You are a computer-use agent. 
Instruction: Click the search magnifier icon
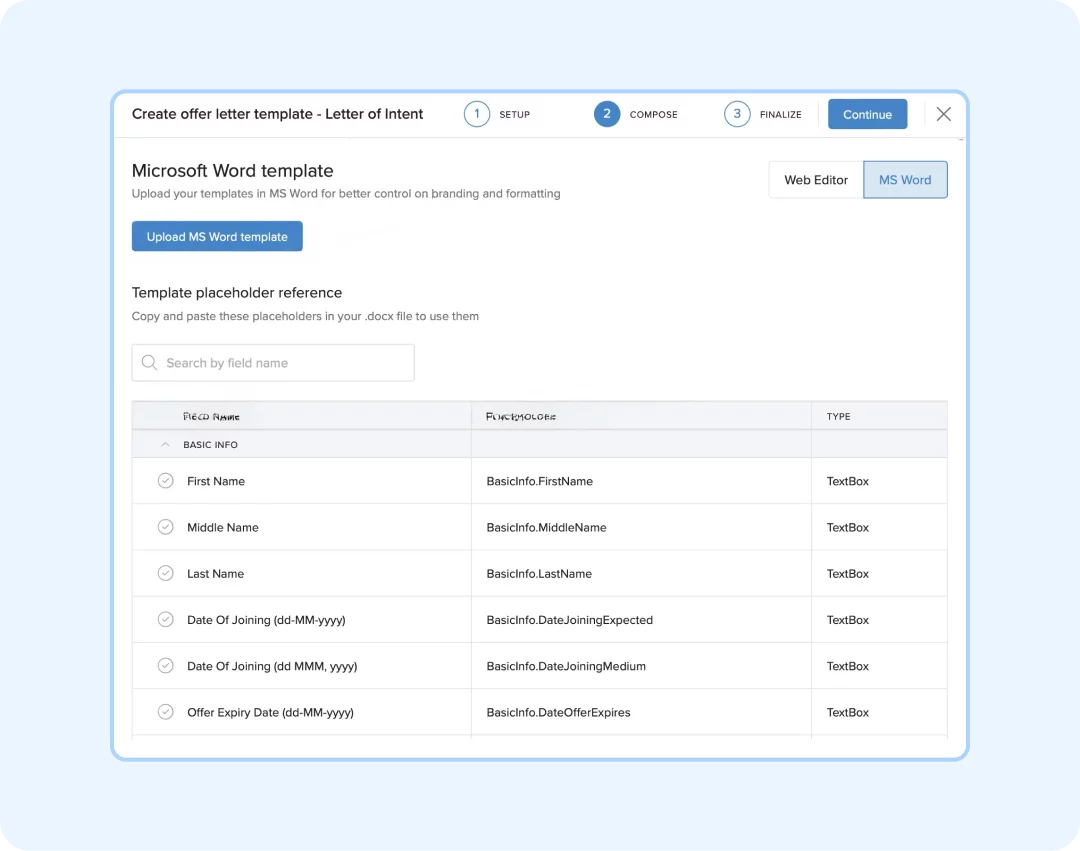point(149,362)
